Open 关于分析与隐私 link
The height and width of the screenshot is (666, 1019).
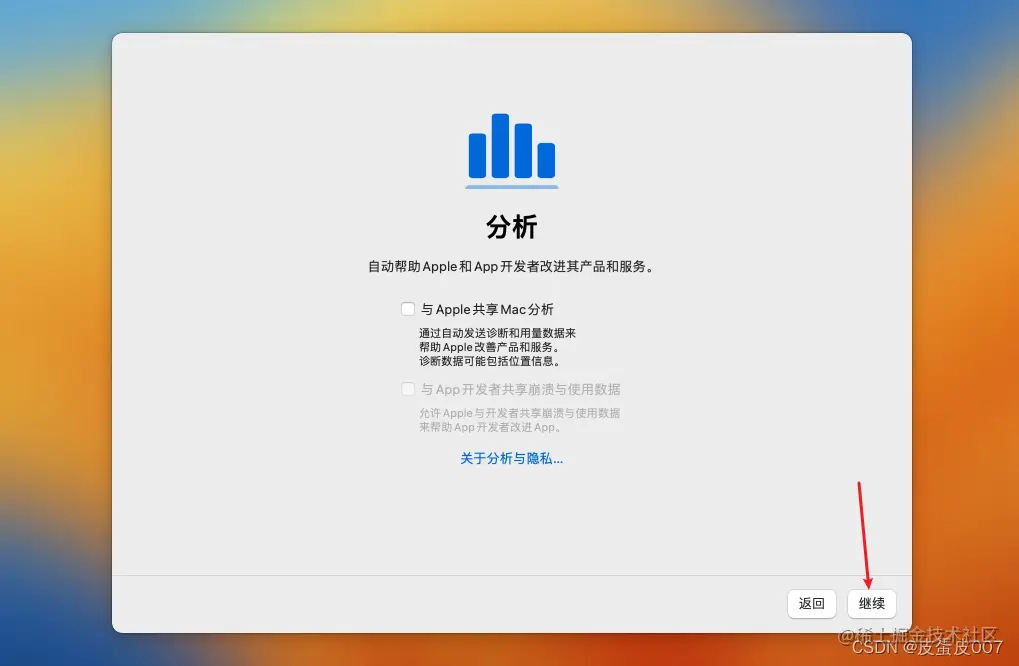511,459
